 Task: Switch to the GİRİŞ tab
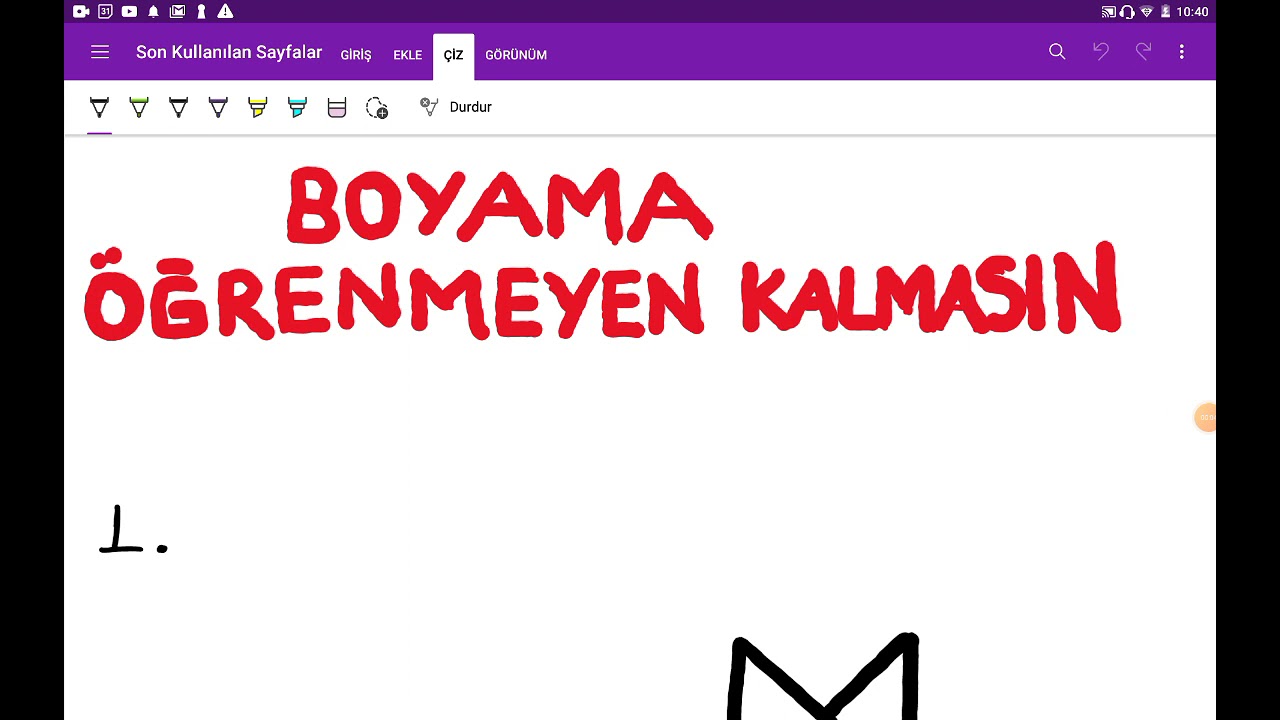point(356,55)
